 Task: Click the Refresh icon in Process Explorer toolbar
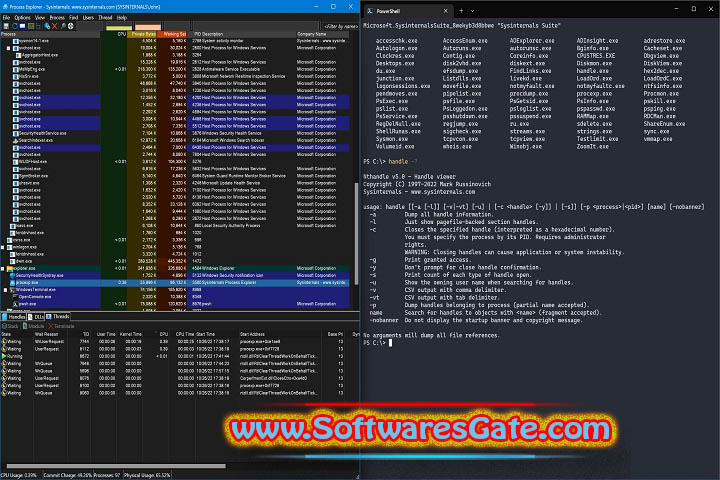tap(15, 26)
